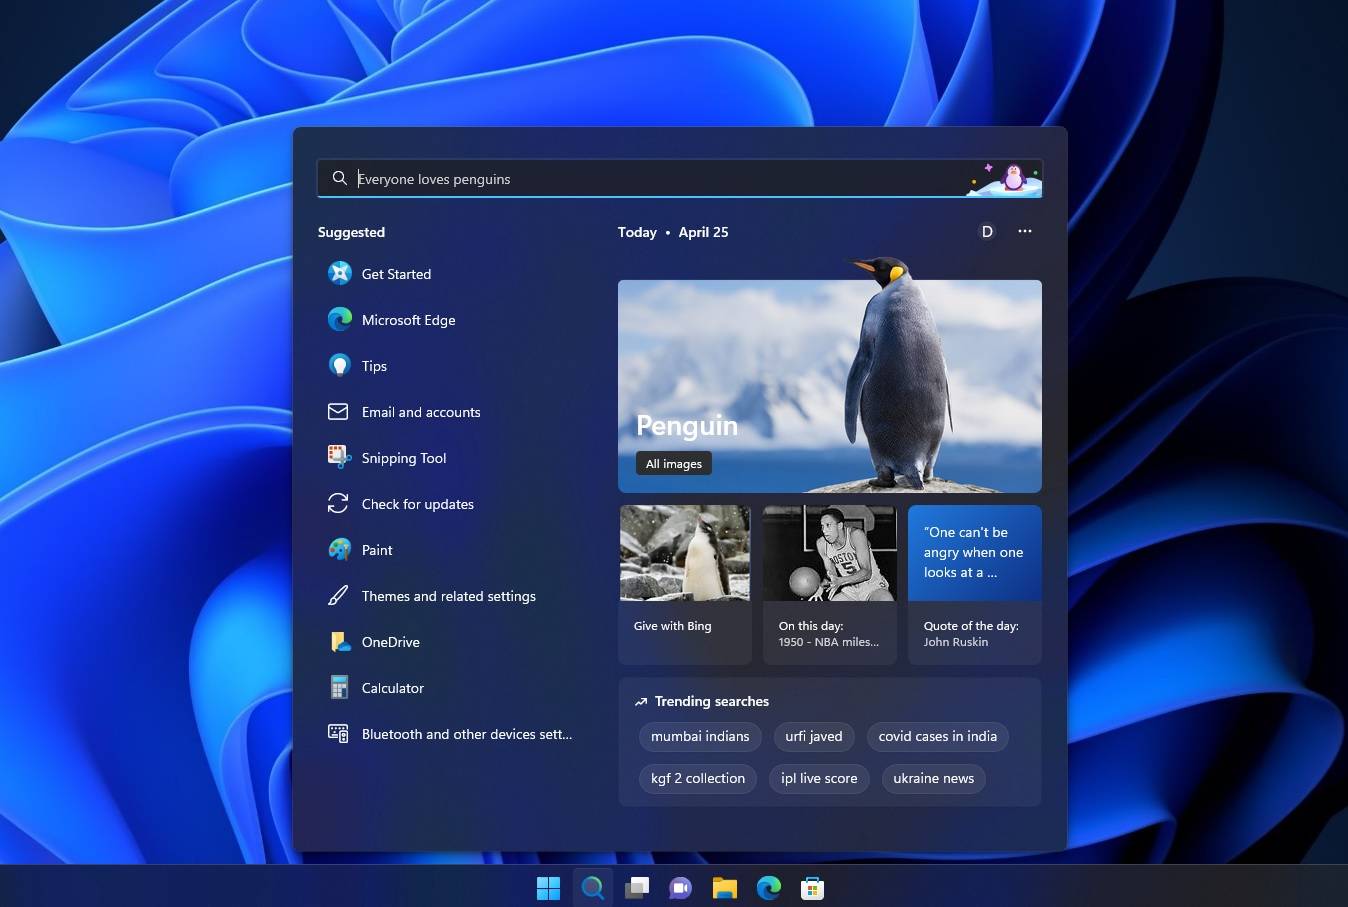
Task: Open the Tips app
Action: click(x=373, y=365)
